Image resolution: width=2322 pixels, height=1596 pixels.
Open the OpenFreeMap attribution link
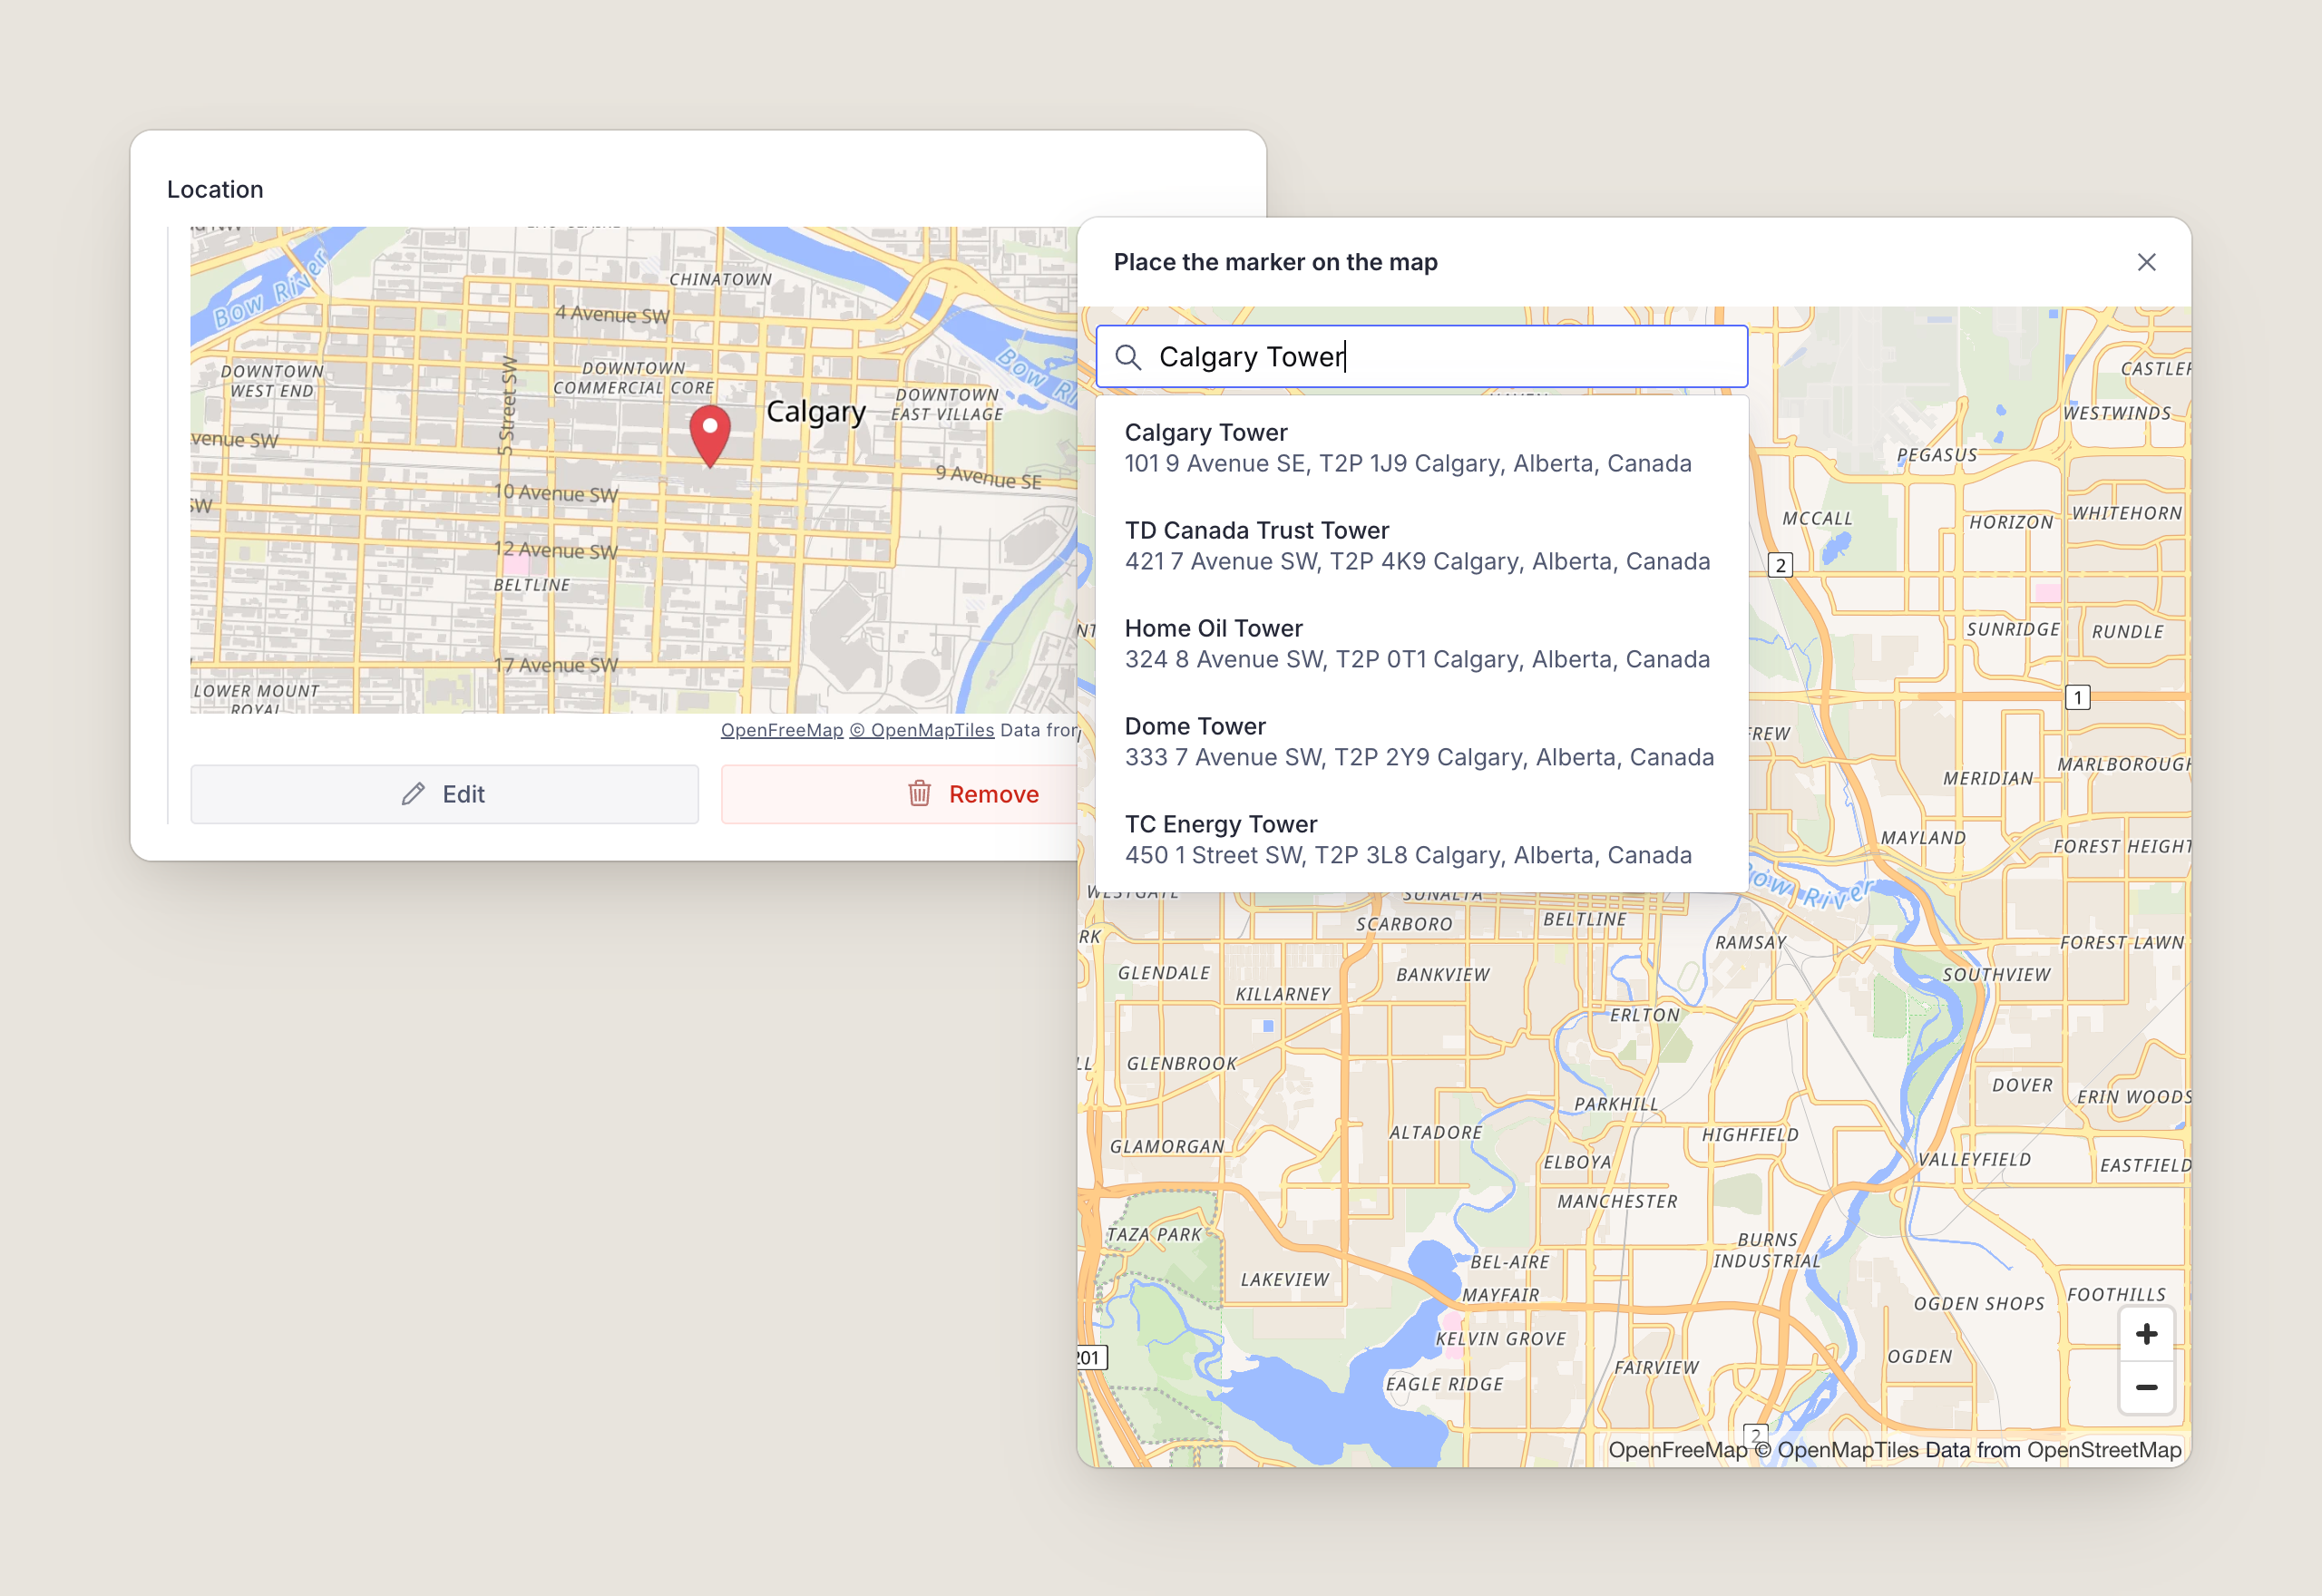point(782,730)
